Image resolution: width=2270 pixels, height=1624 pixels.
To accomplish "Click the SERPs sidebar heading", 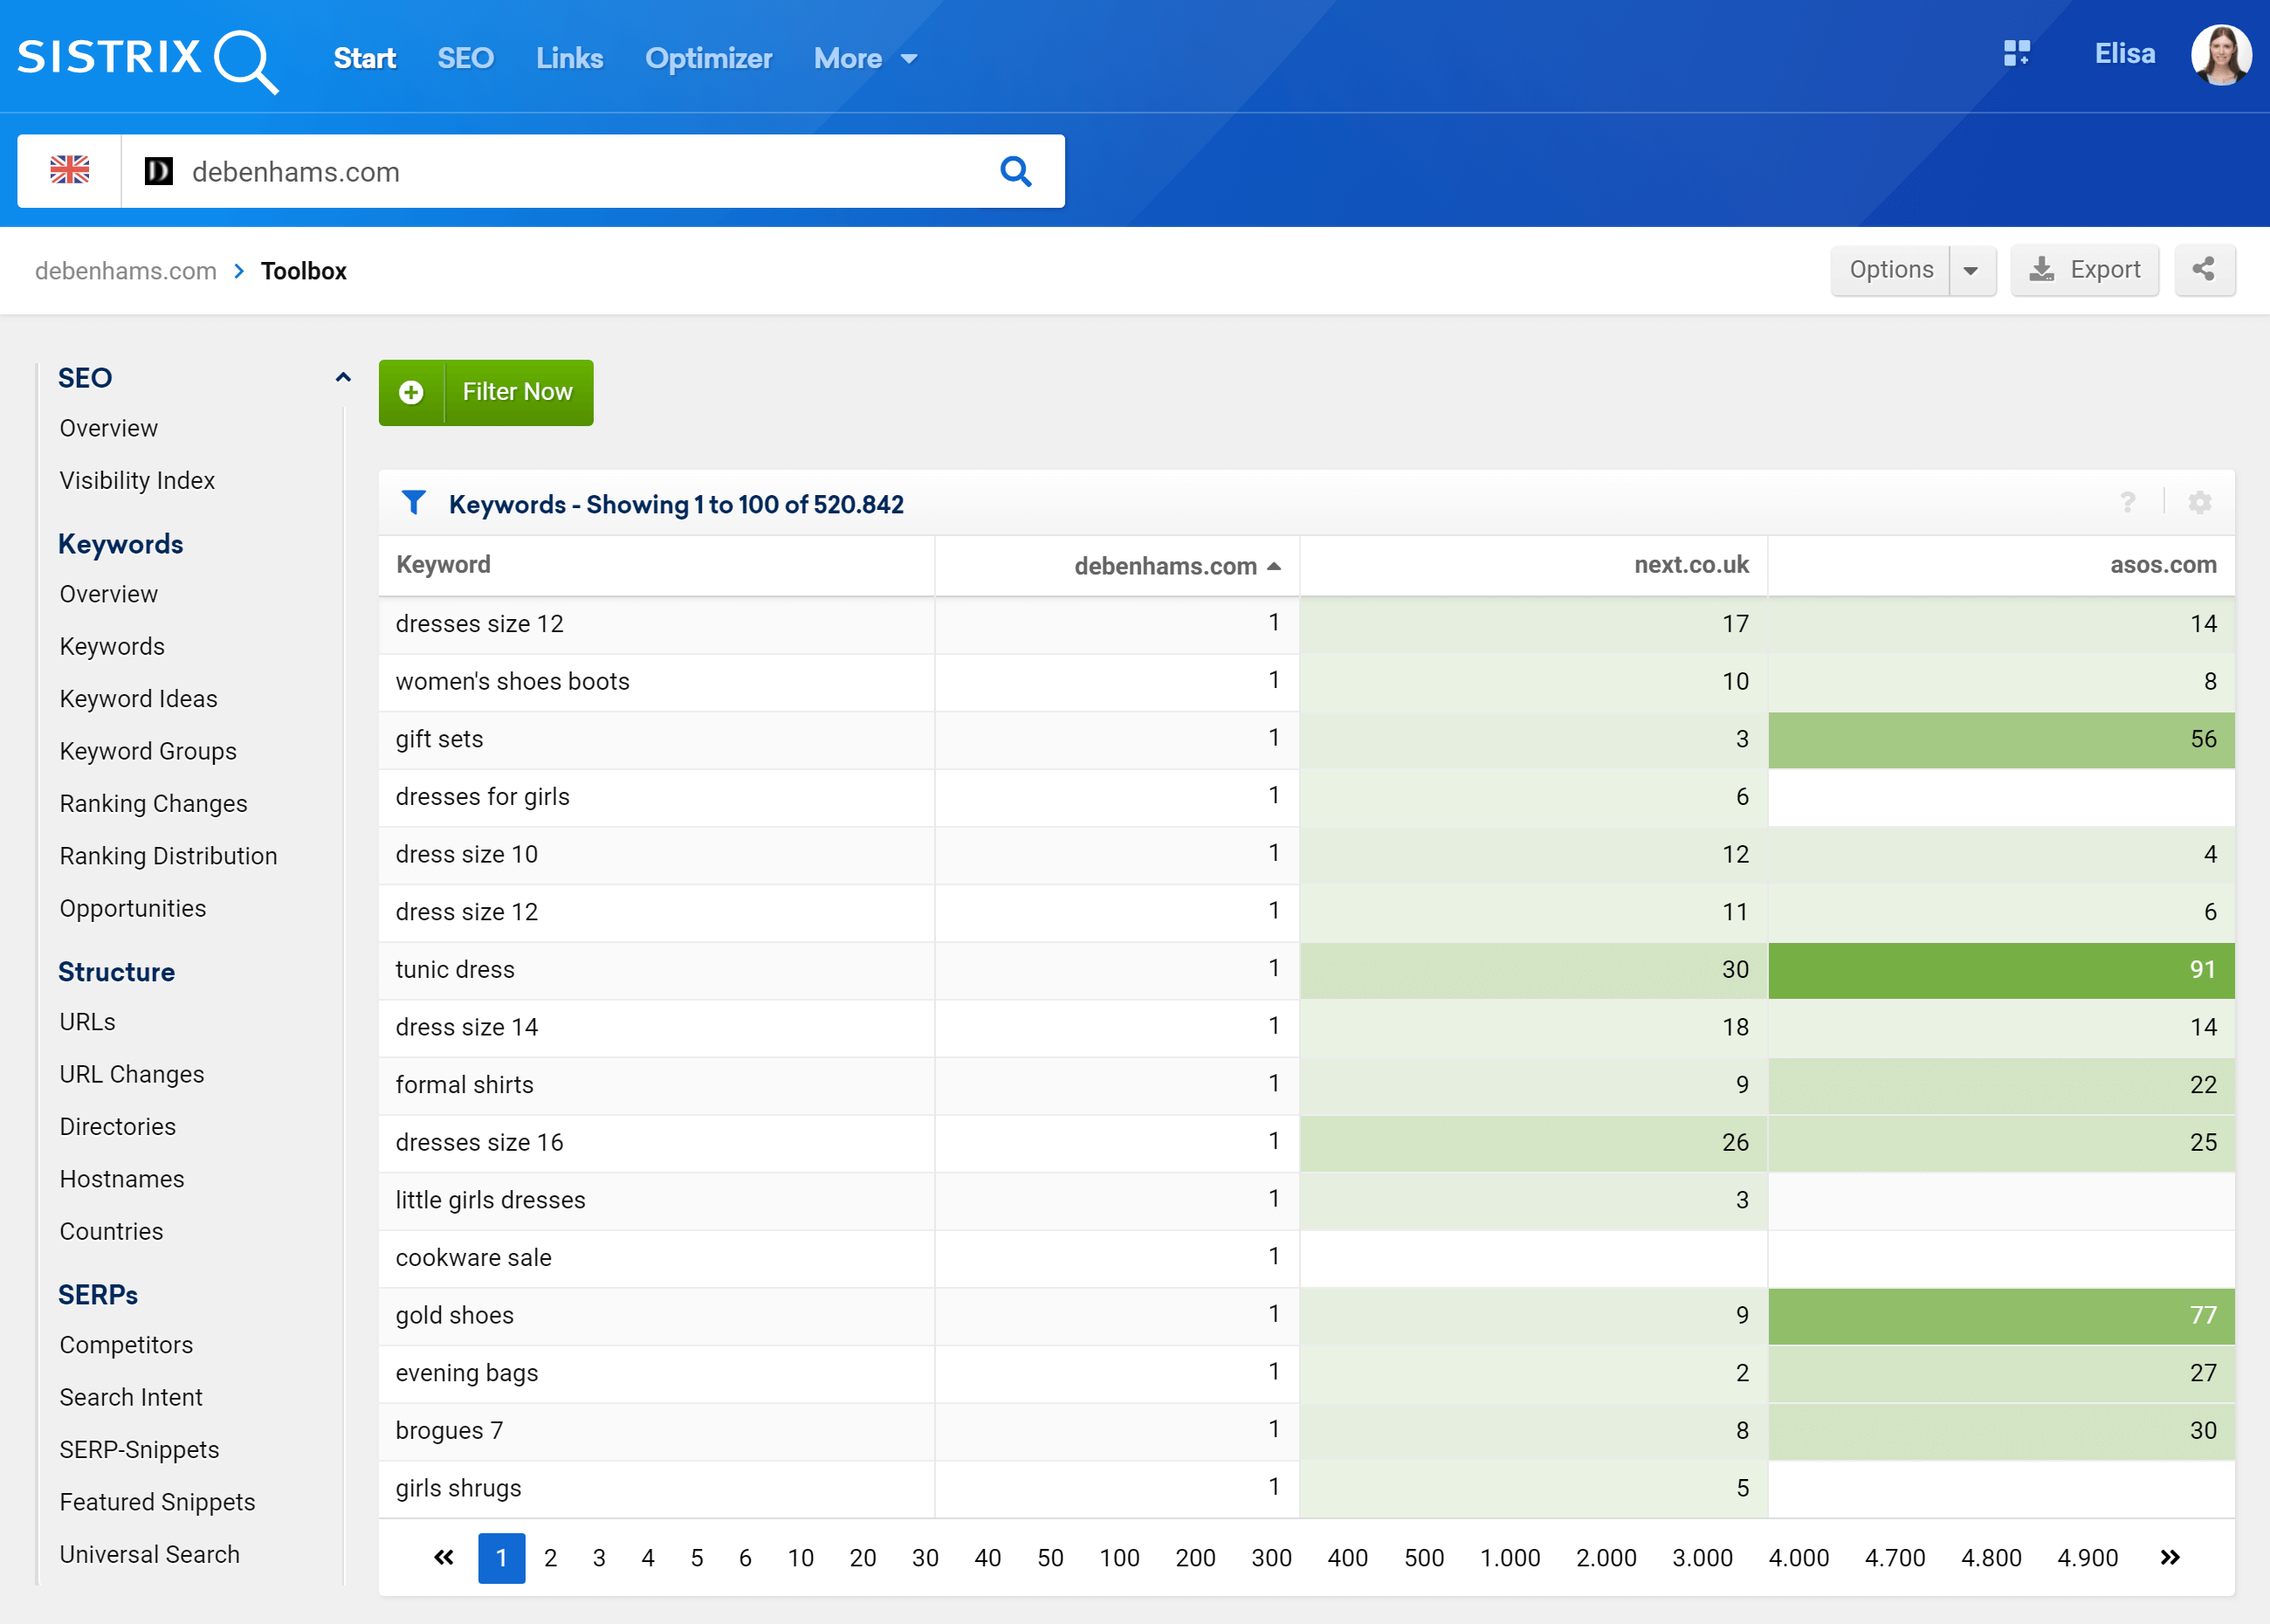I will 98,1295.
